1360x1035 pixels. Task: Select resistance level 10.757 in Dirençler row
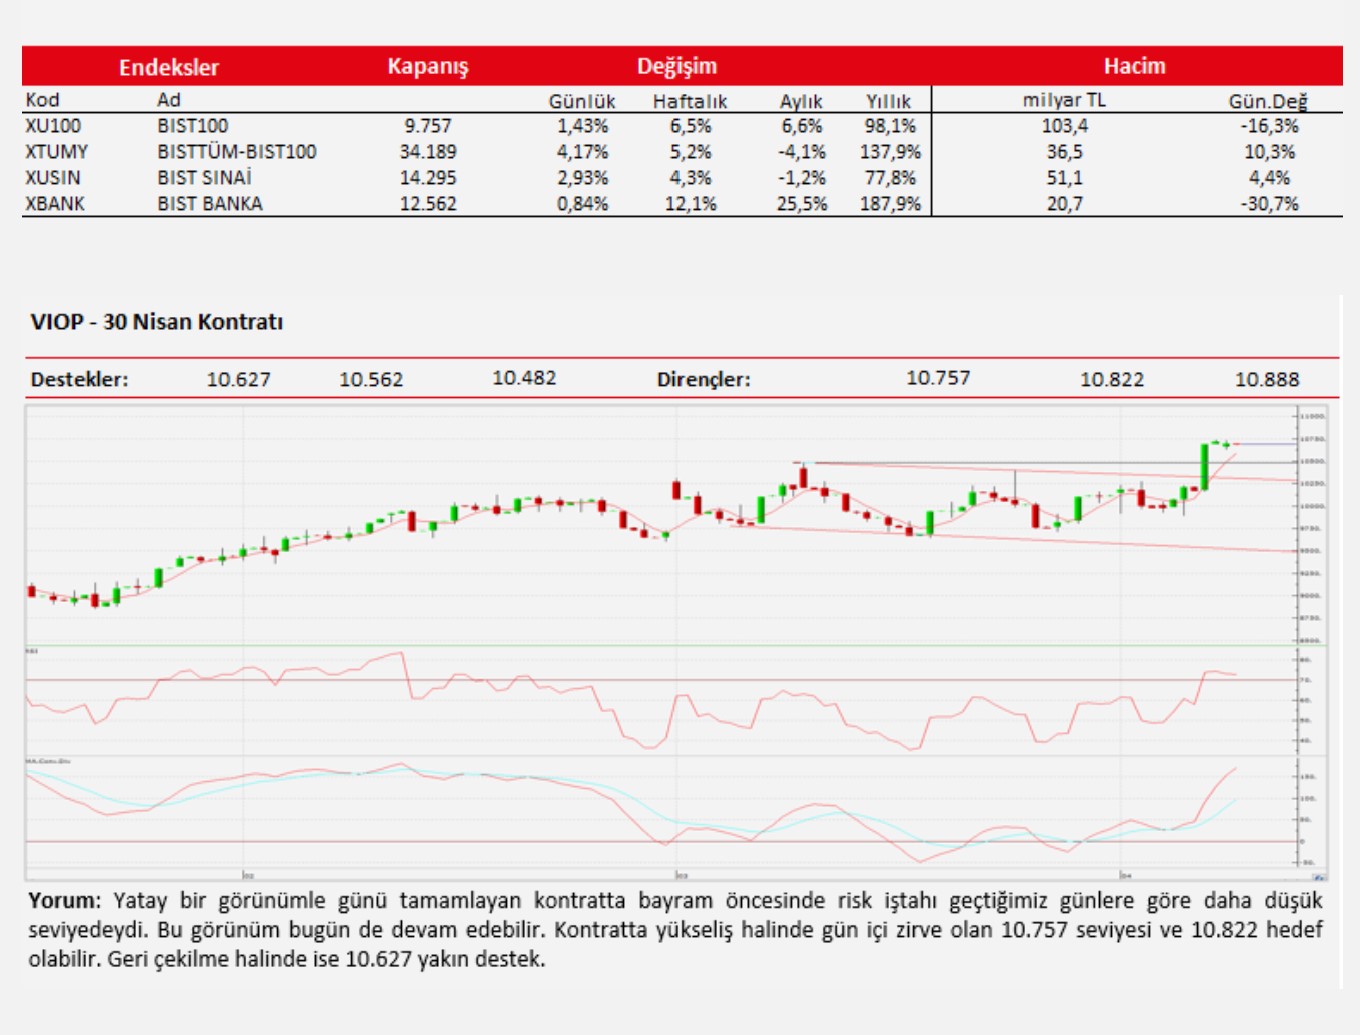point(938,378)
